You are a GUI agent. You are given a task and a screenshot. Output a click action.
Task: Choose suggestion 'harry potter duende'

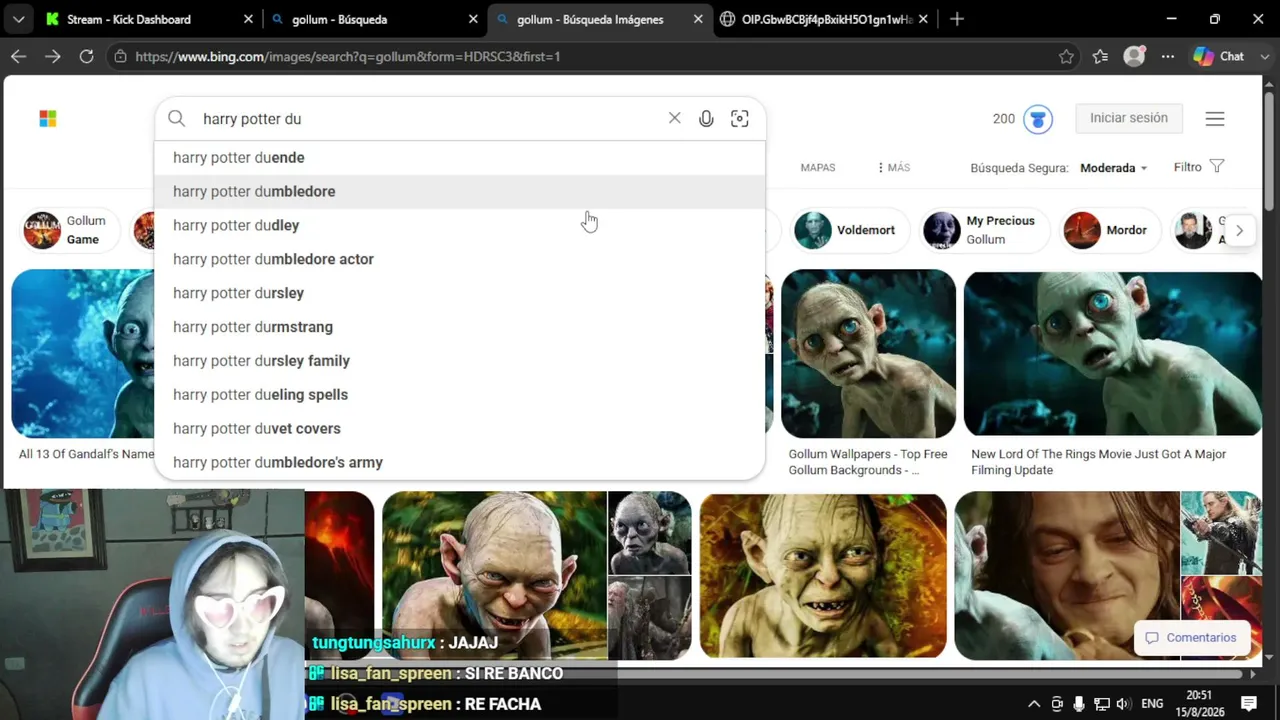coord(460,158)
